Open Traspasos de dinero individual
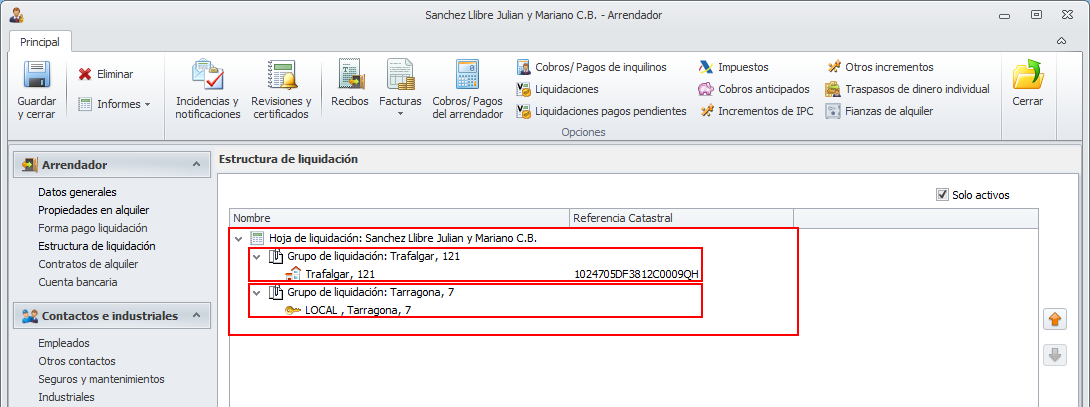This screenshot has height=407, width=1090. pos(907,89)
